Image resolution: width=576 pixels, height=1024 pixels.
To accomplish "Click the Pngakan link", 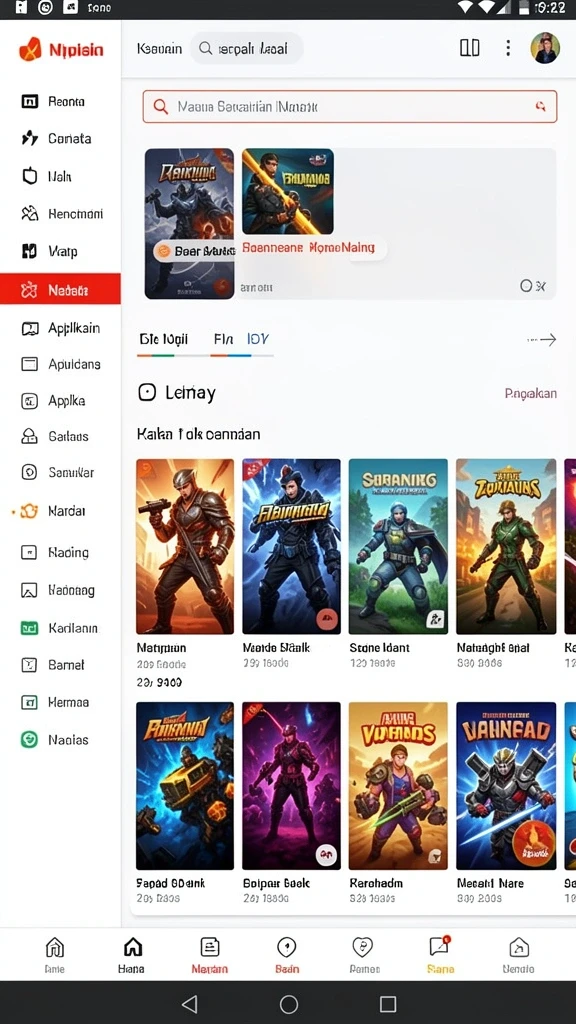I will [x=530, y=393].
